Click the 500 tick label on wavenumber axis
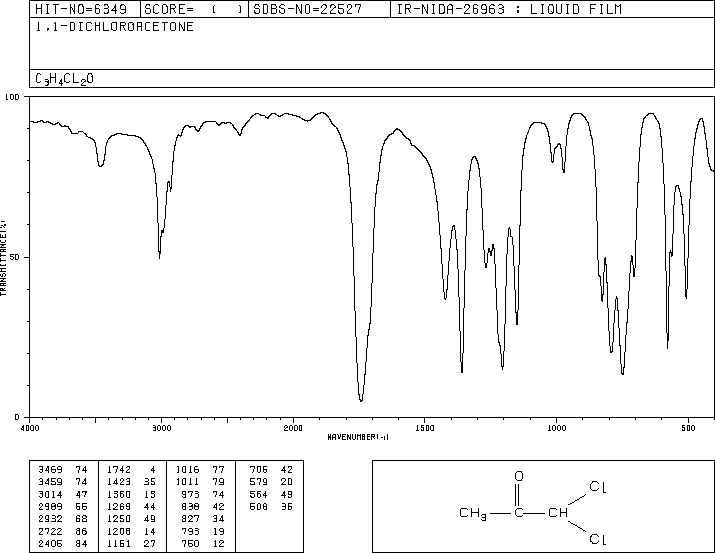The width and height of the screenshot is (715, 553). (x=688, y=428)
